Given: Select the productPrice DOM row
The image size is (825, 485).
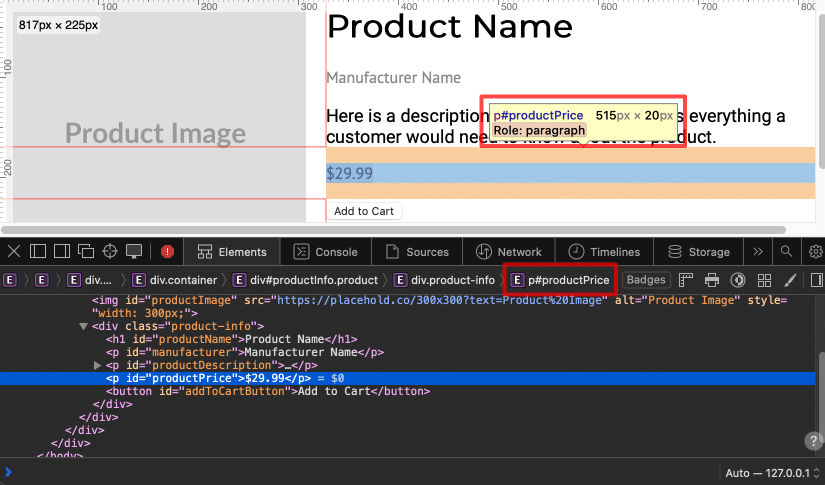Looking at the screenshot, I should pos(408,378).
